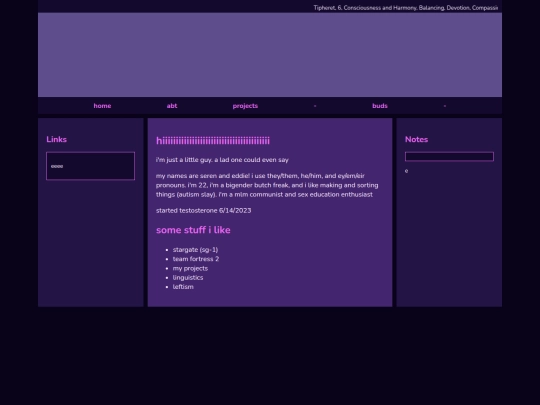Screen dimensions: 540x405
Task: Click the dash link after buds
Action: [x=445, y=106]
